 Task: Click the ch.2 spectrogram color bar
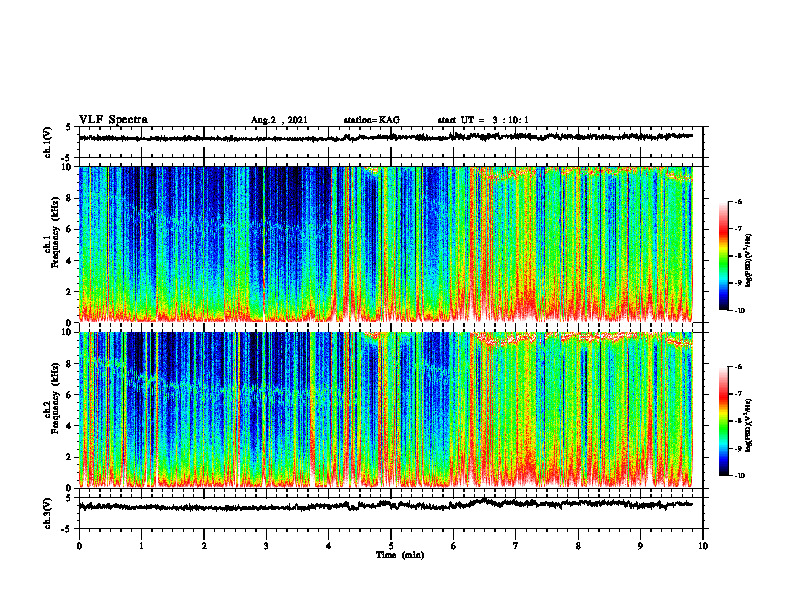point(723,421)
